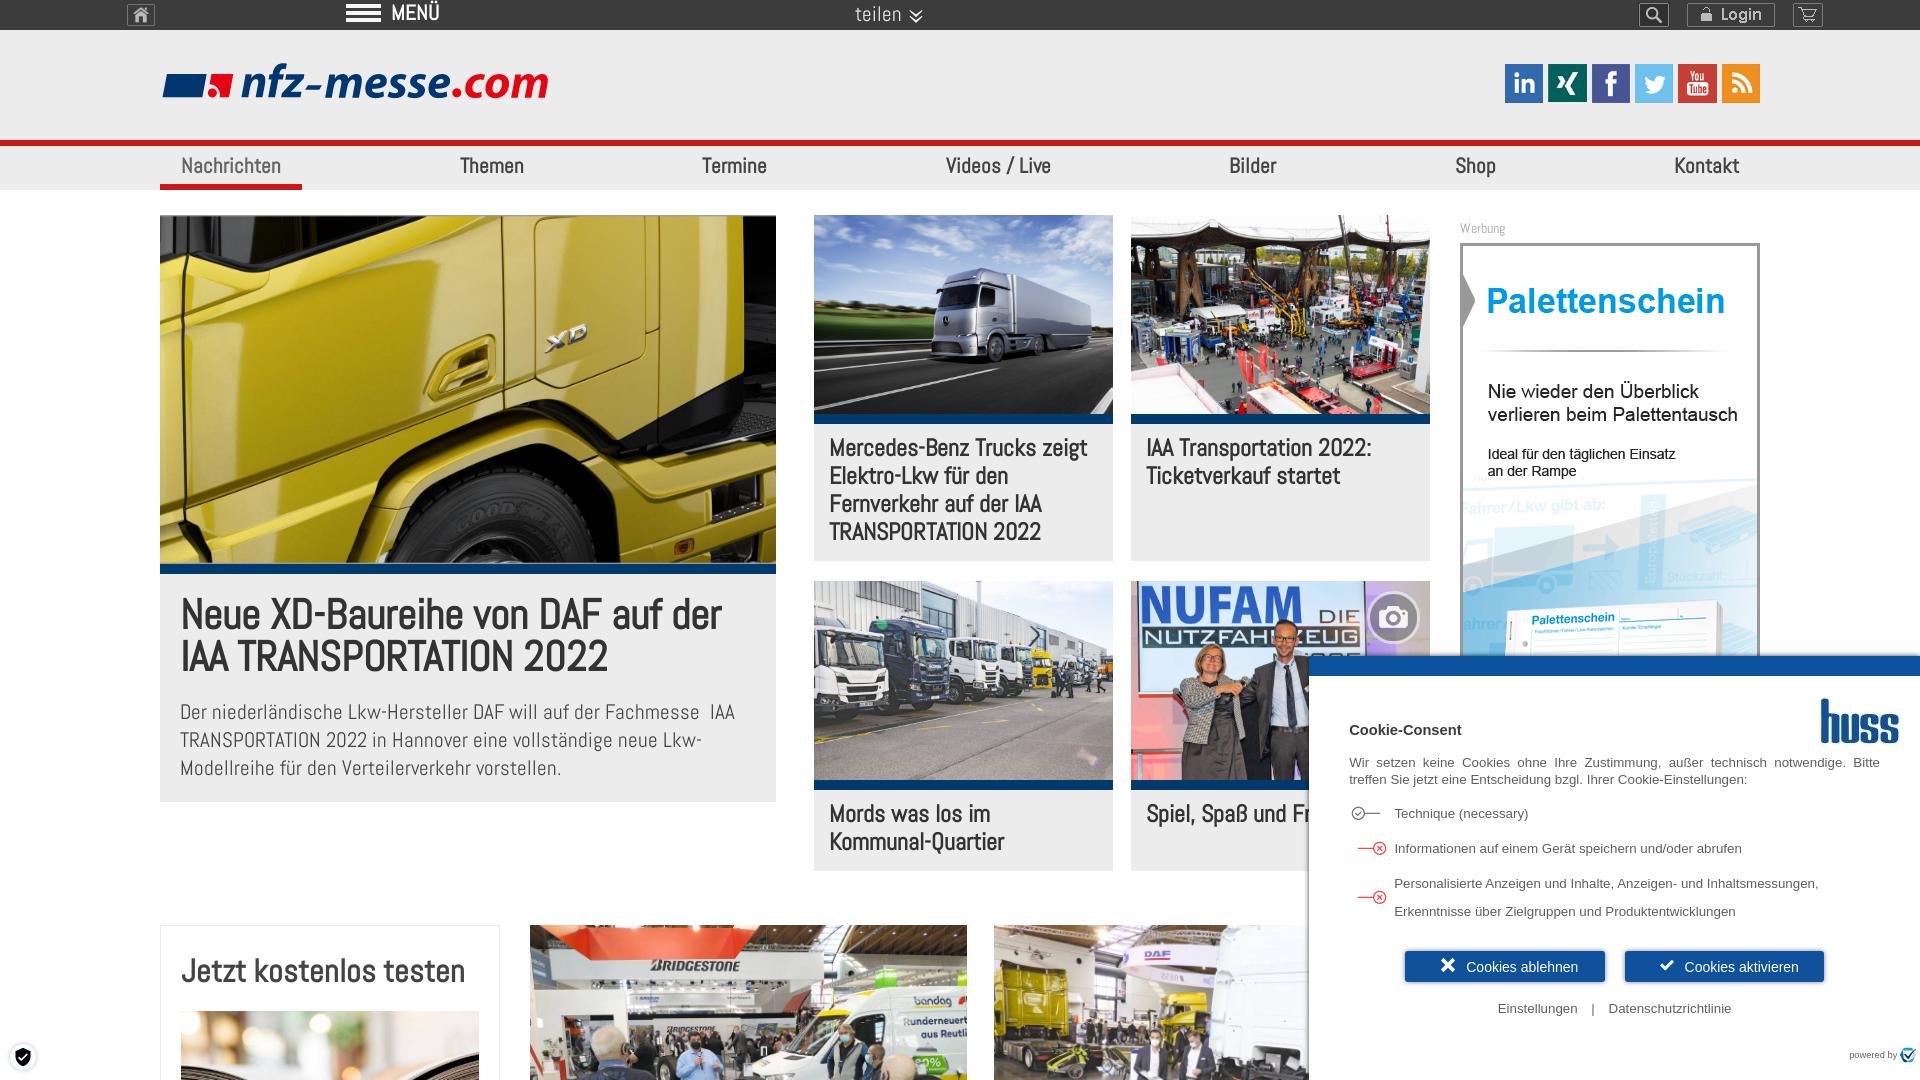Open the yellow DAF XD truck image
This screenshot has height=1080, width=1920.
468,389
